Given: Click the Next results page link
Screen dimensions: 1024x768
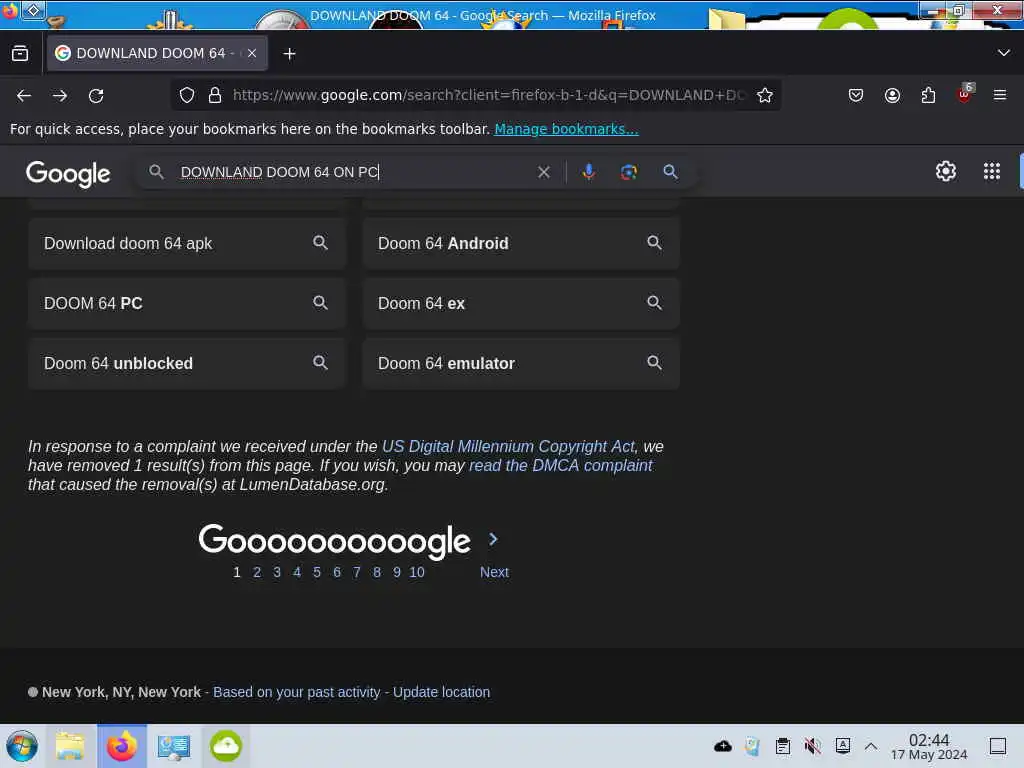Looking at the screenshot, I should pos(494,572).
